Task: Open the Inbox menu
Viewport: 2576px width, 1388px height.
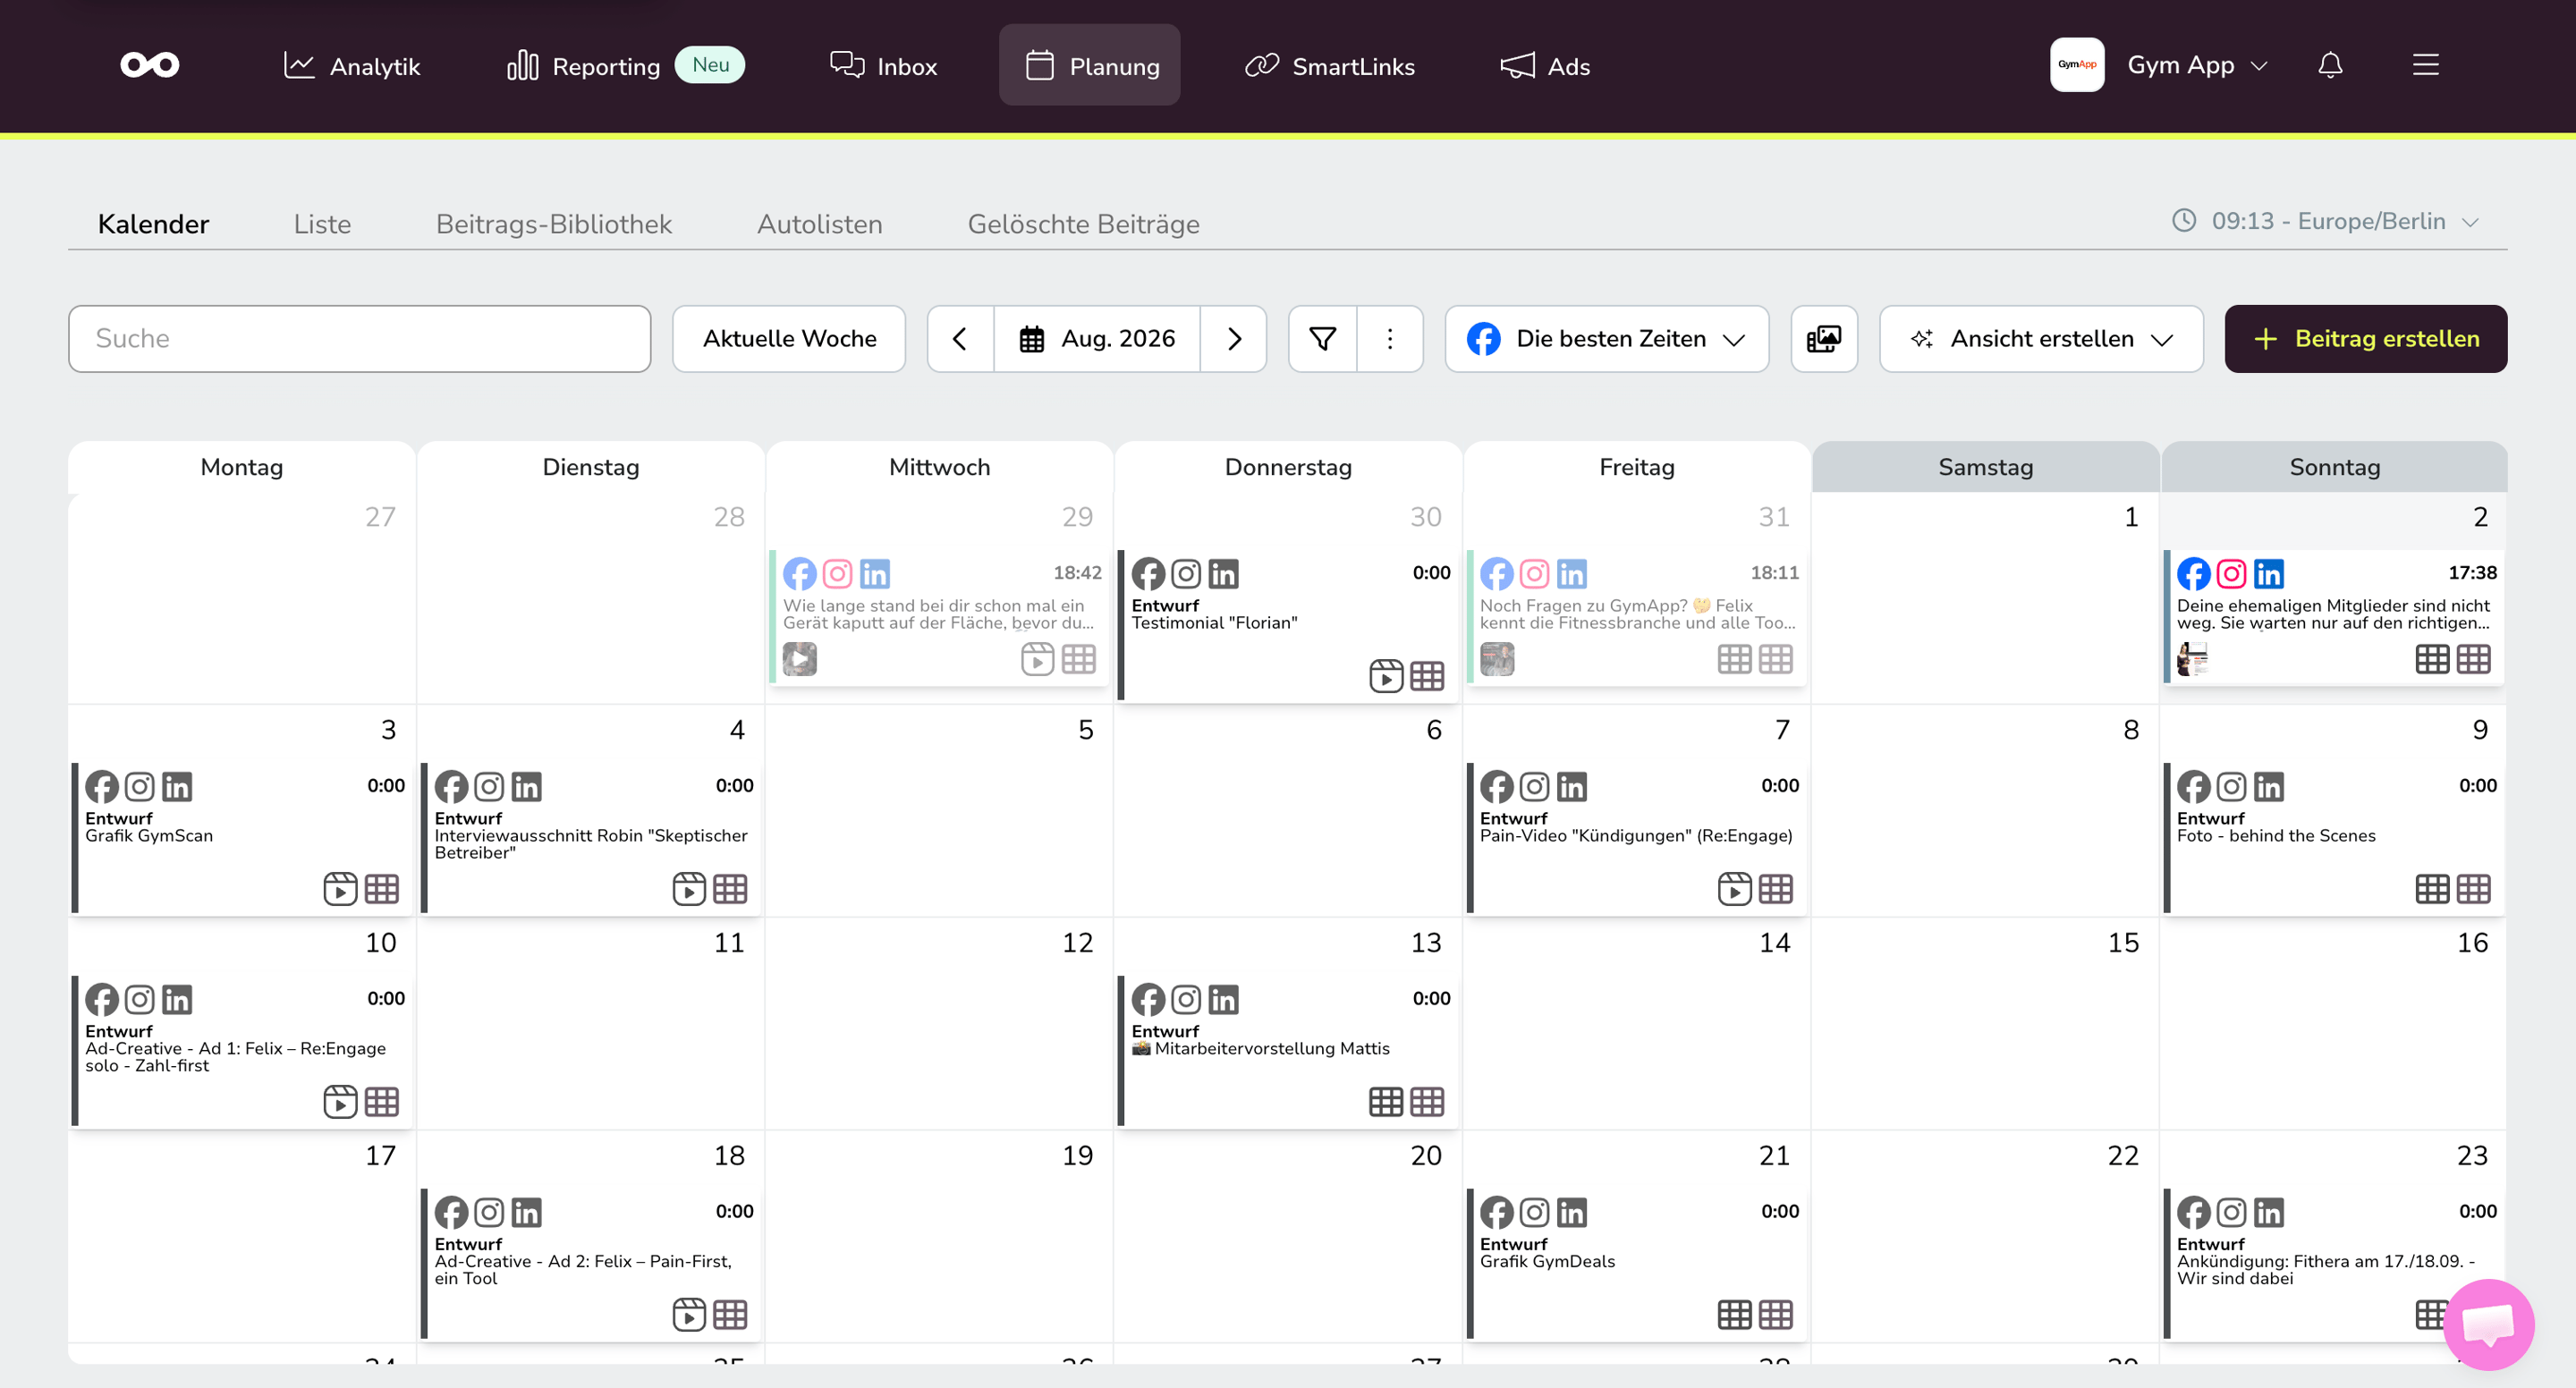Action: 883,66
